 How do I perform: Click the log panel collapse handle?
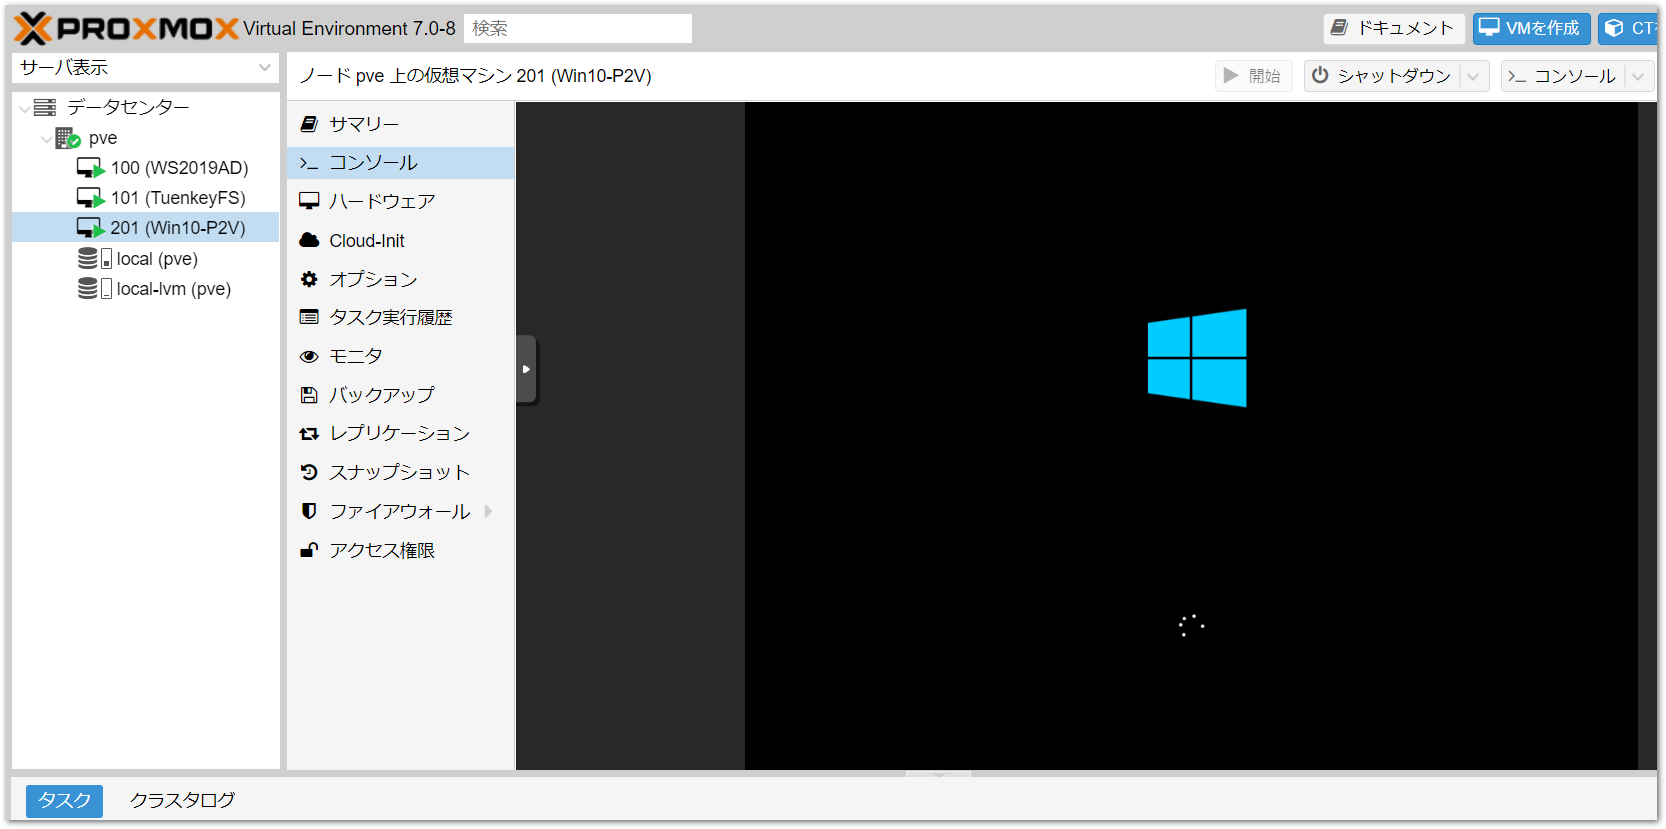[938, 774]
